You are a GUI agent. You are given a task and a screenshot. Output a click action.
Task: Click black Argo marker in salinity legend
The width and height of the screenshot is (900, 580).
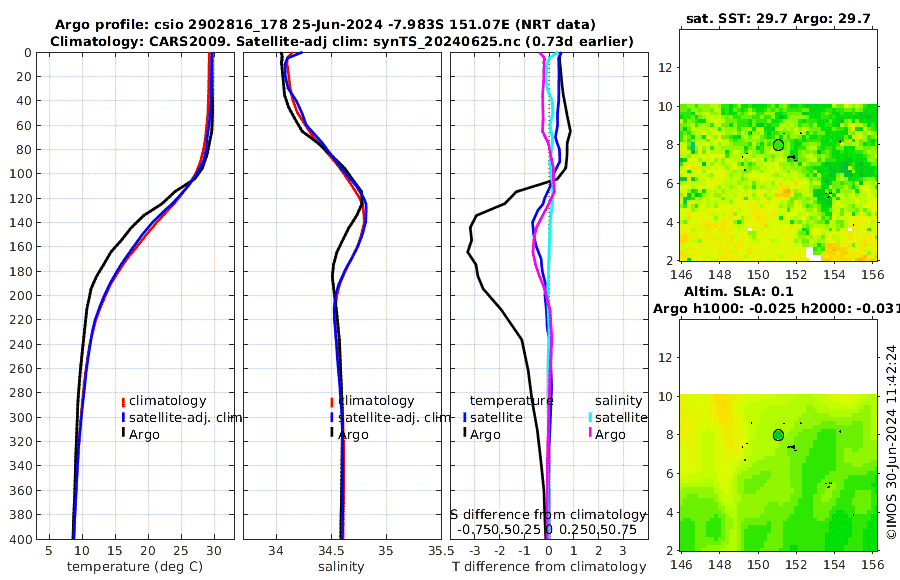(x=332, y=432)
